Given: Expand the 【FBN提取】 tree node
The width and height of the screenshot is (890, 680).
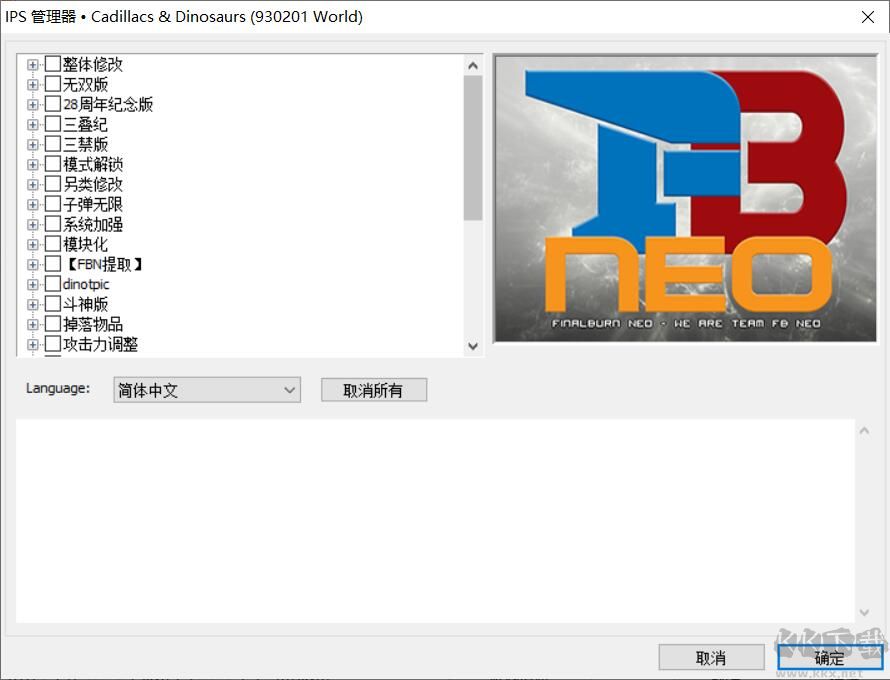Looking at the screenshot, I should 32,265.
